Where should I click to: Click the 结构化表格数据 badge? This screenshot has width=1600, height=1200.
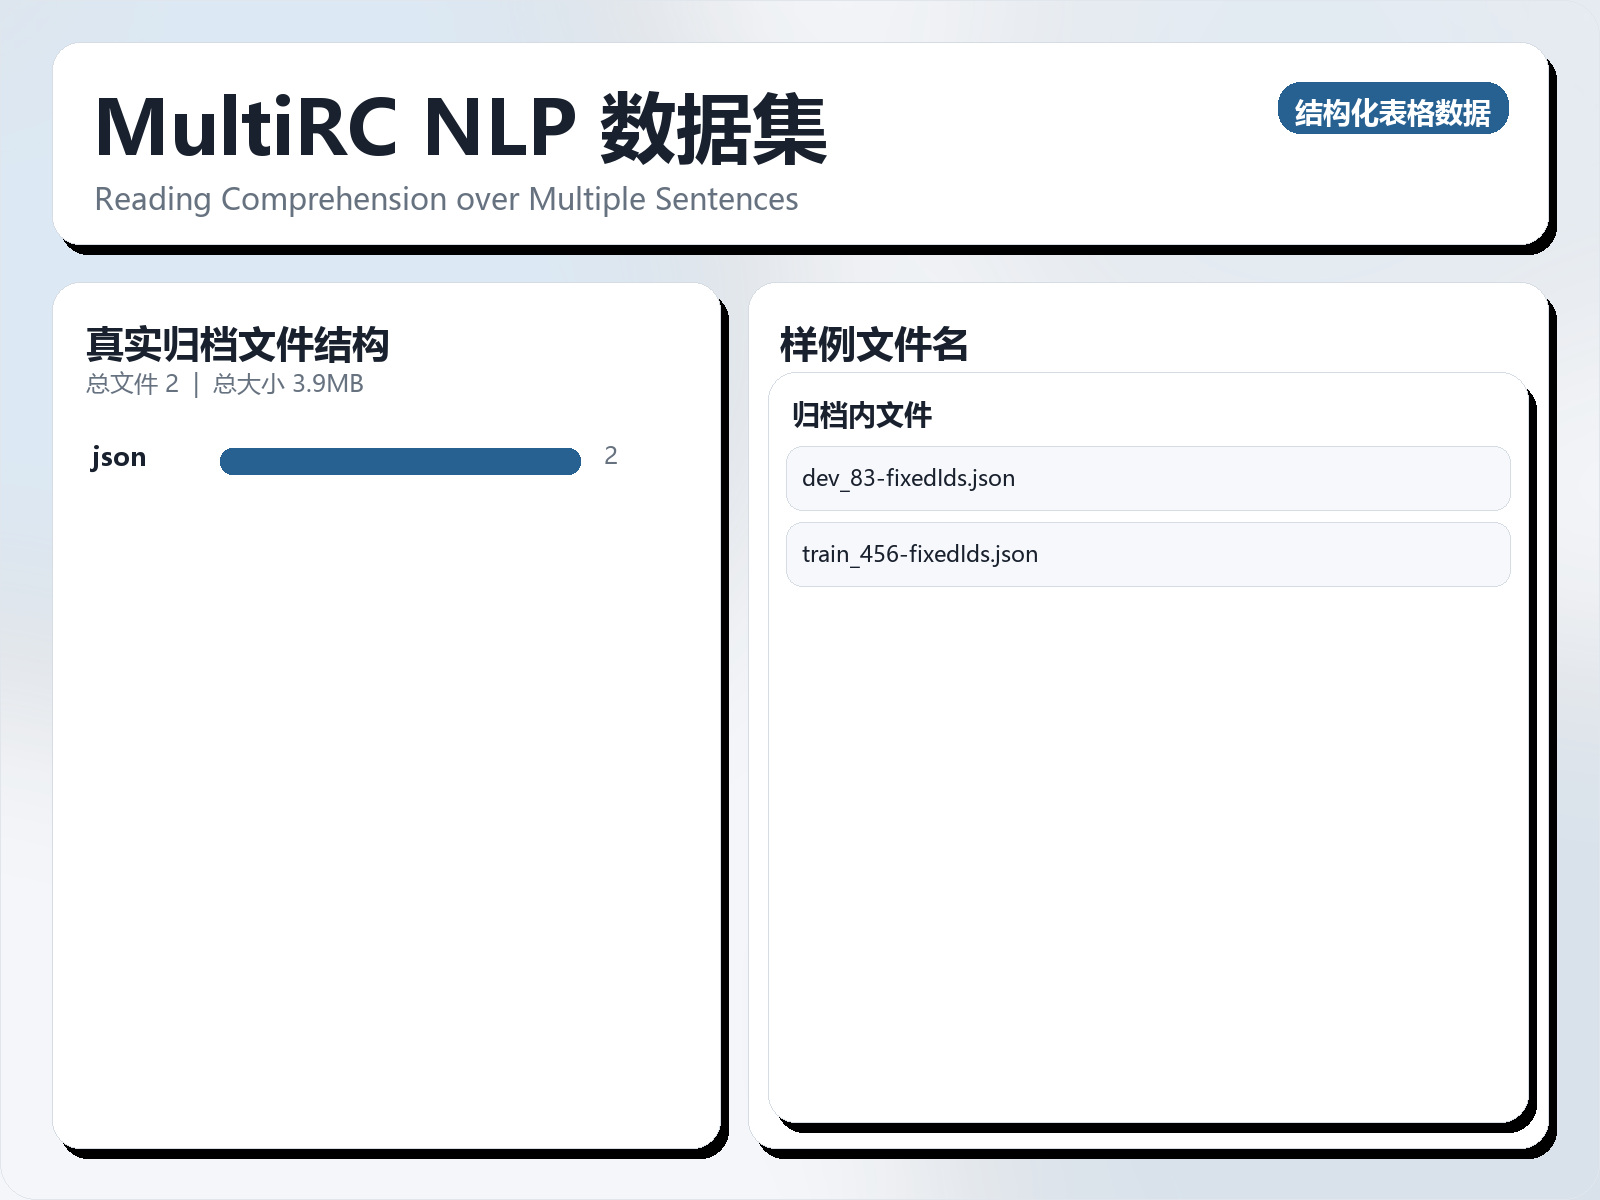click(x=1394, y=111)
